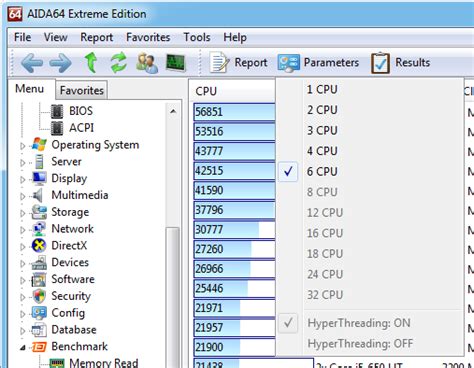Viewport: 474px width, 368px height.
Task: Expand the Server tree node
Action: coord(23,163)
